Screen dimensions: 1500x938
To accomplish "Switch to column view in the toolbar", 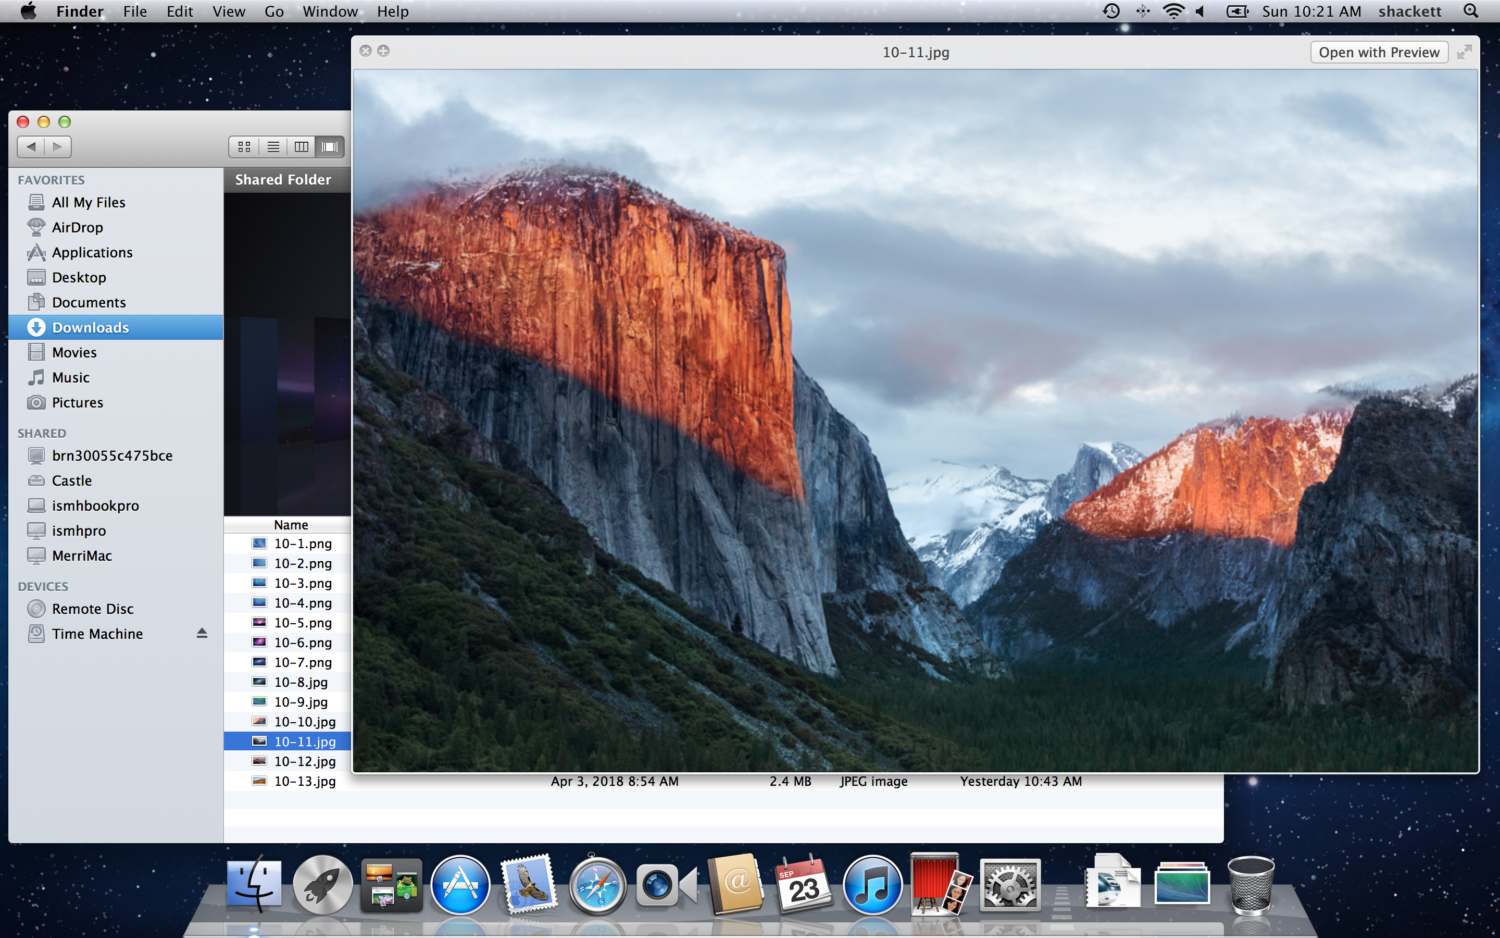I will coord(300,146).
